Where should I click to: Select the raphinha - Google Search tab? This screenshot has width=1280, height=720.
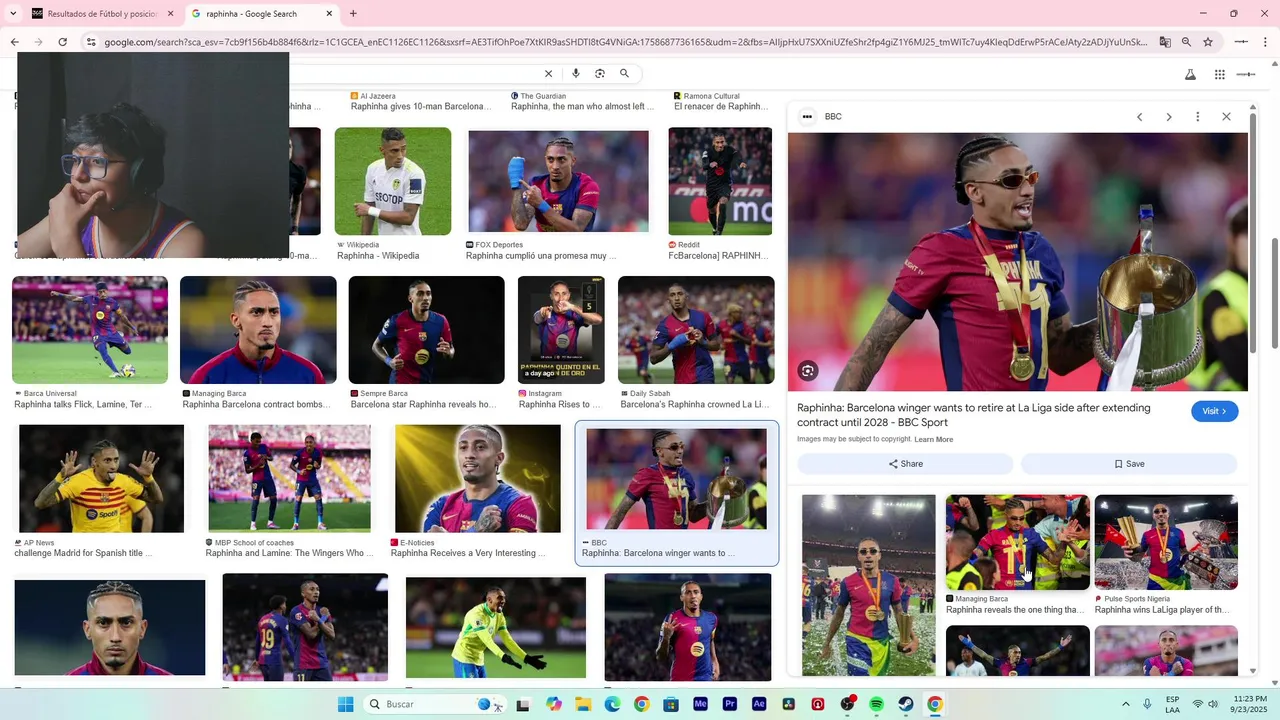click(262, 14)
